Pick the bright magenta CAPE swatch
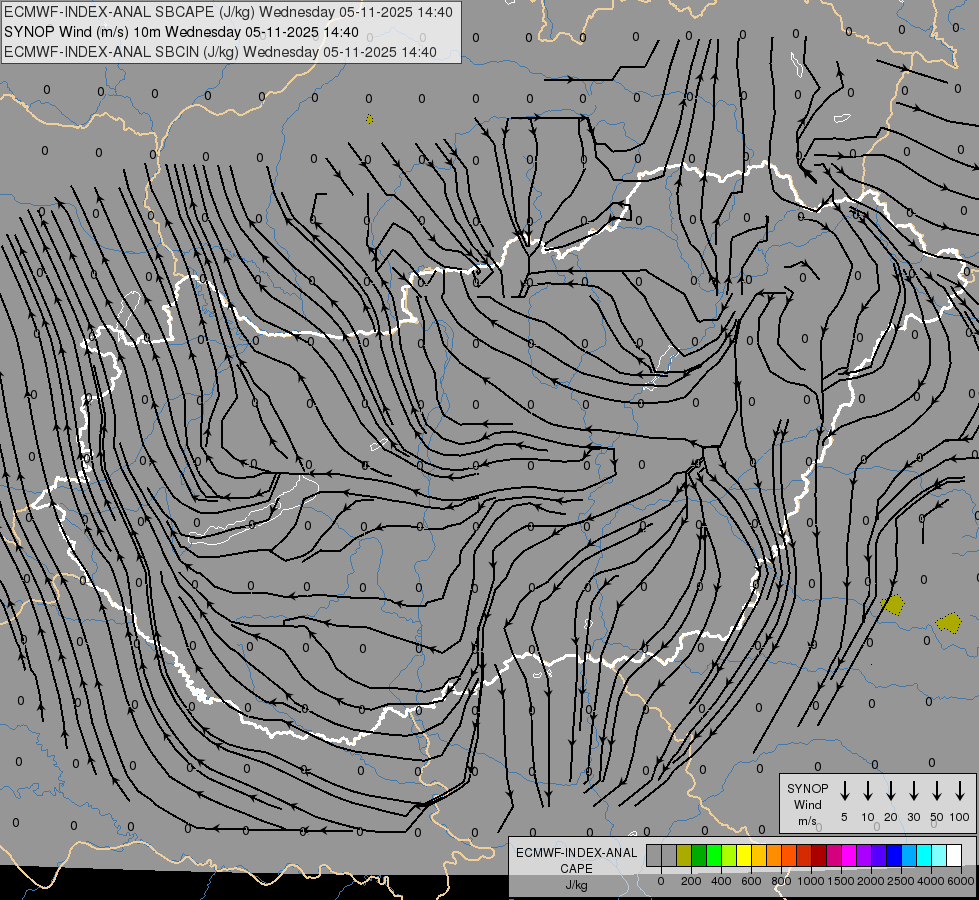The width and height of the screenshot is (979, 900). (849, 855)
